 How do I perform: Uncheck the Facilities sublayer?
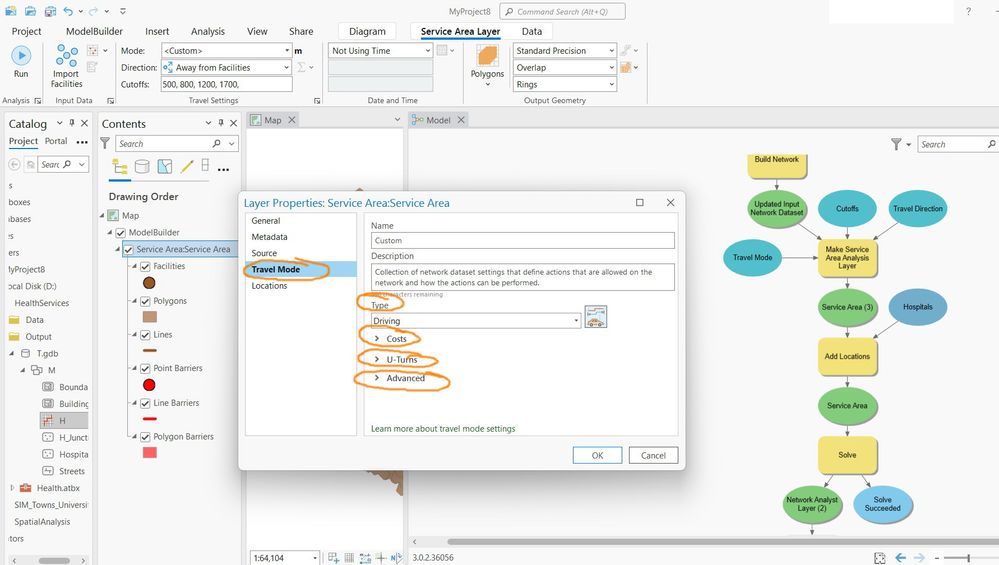(145, 266)
